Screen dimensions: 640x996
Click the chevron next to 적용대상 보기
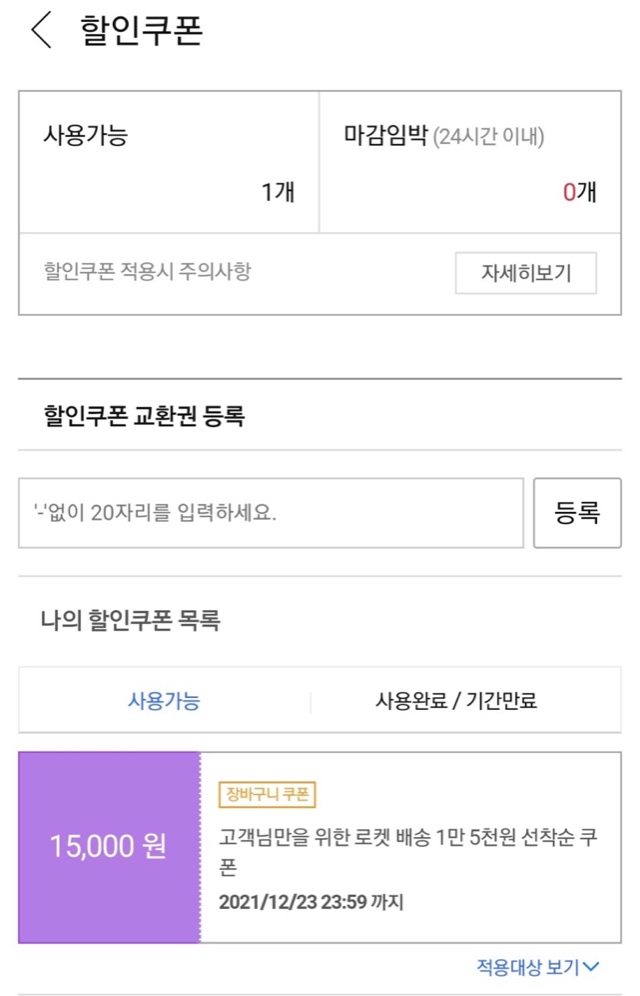click(x=591, y=967)
